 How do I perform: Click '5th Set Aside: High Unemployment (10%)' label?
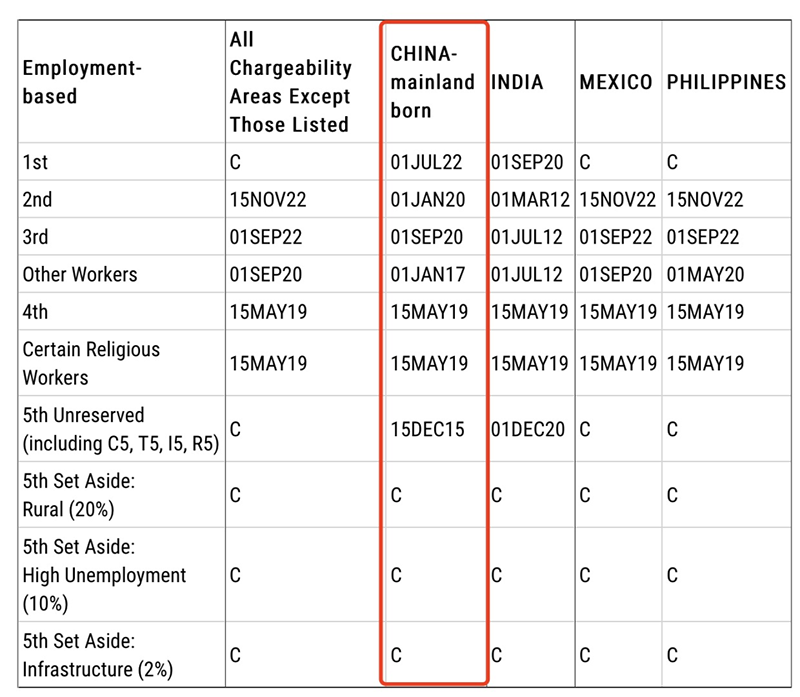point(104,575)
